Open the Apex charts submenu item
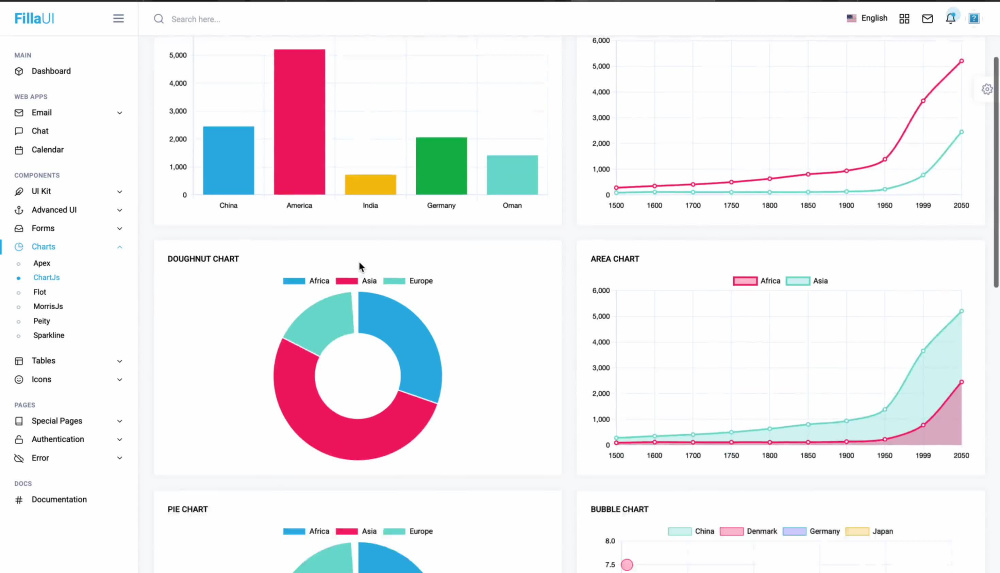 [x=41, y=264]
